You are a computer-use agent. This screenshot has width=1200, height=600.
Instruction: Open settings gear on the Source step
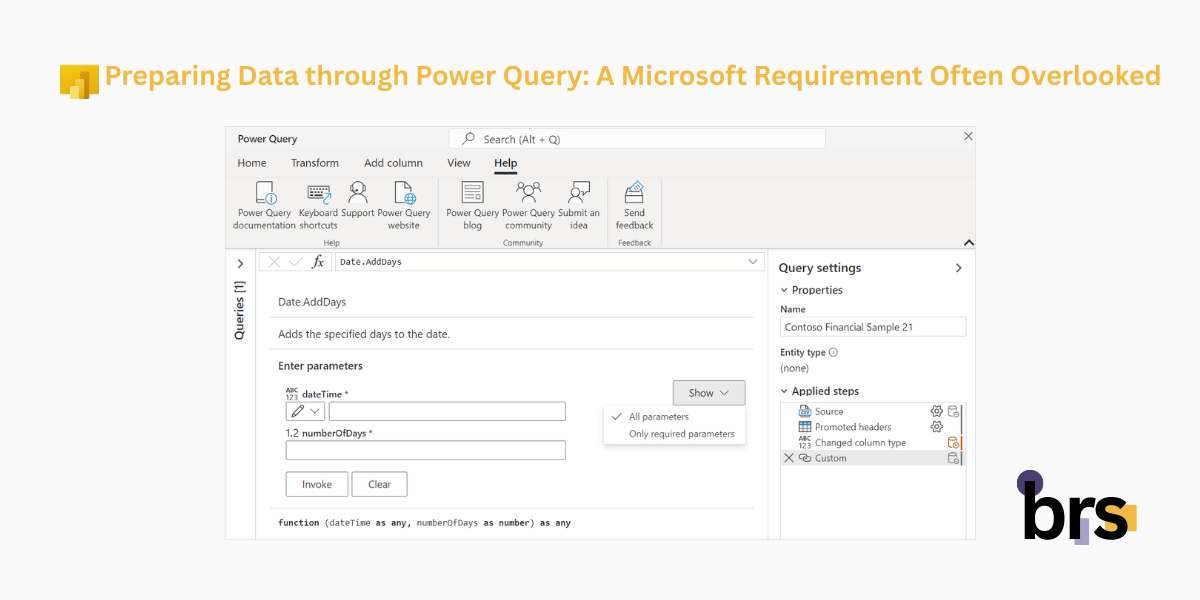coord(936,411)
